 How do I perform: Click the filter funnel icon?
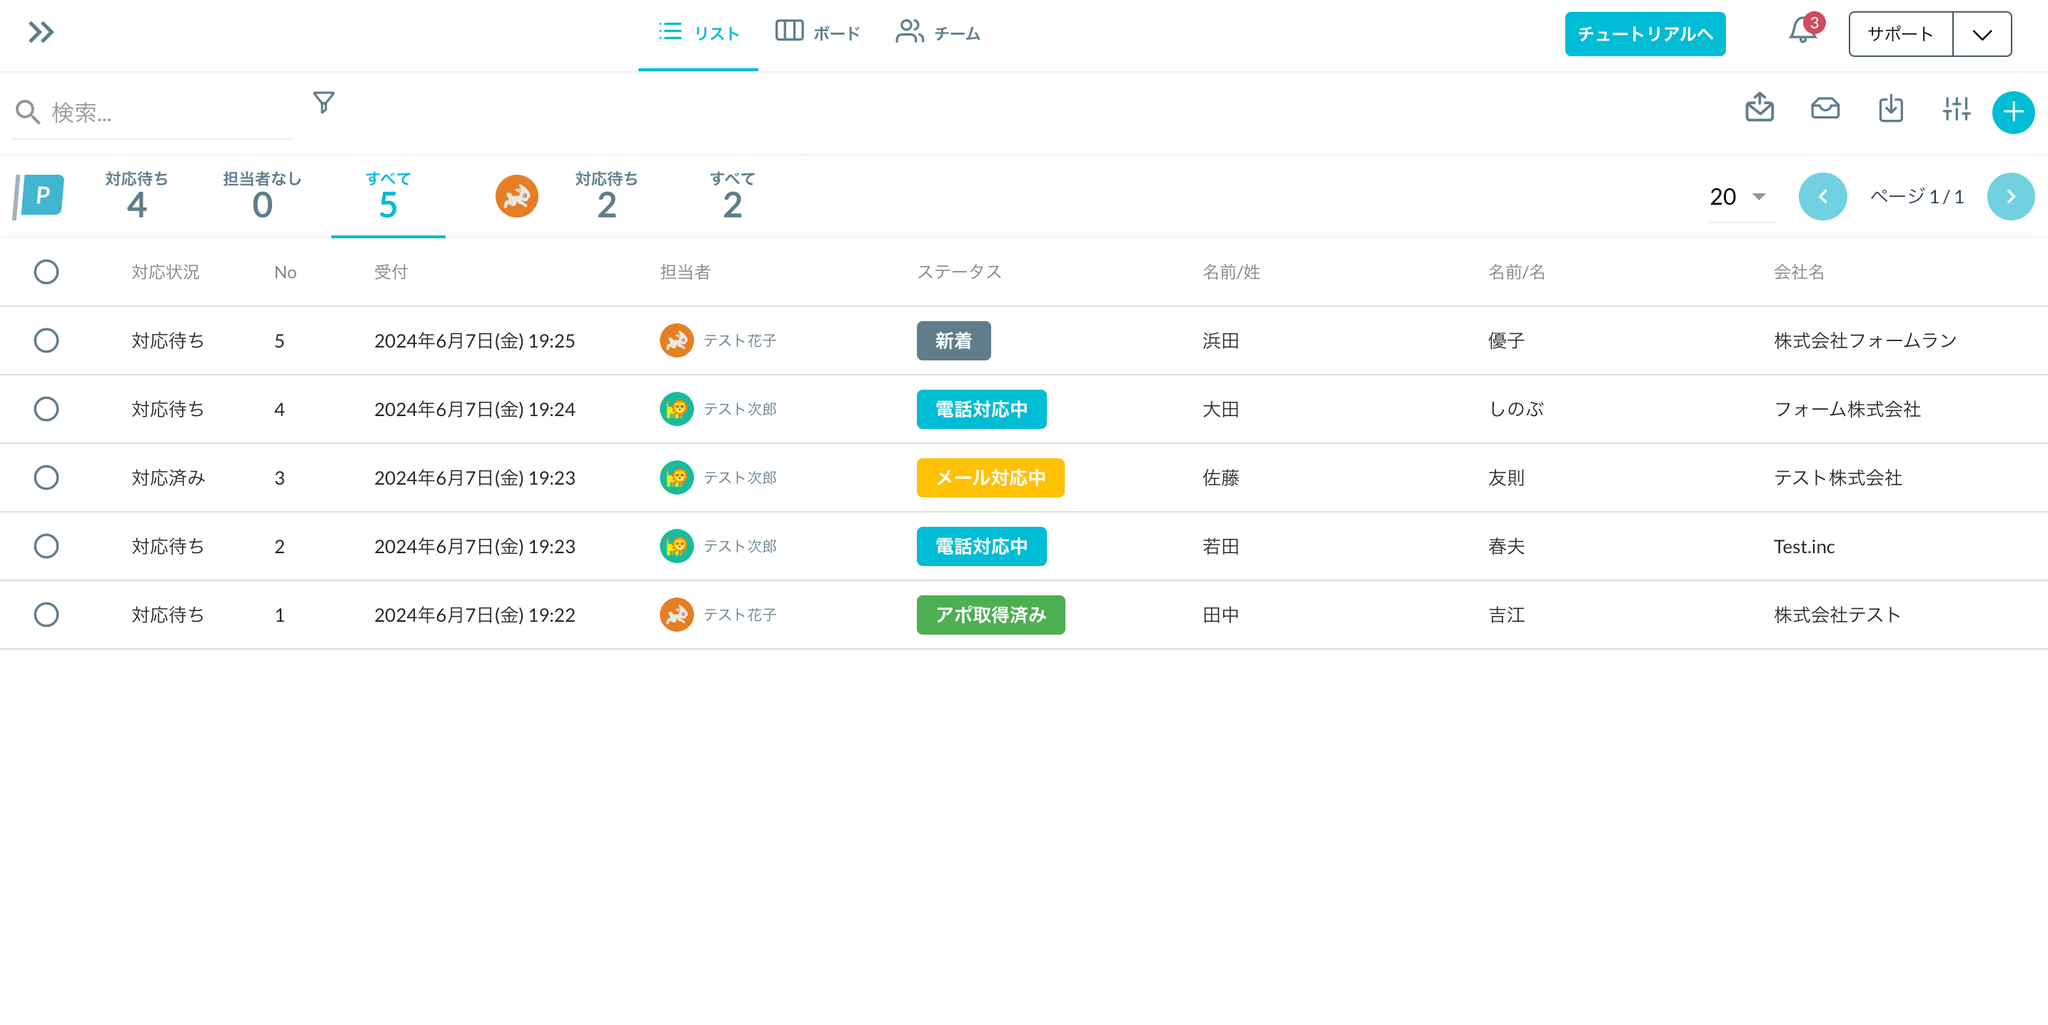click(323, 103)
